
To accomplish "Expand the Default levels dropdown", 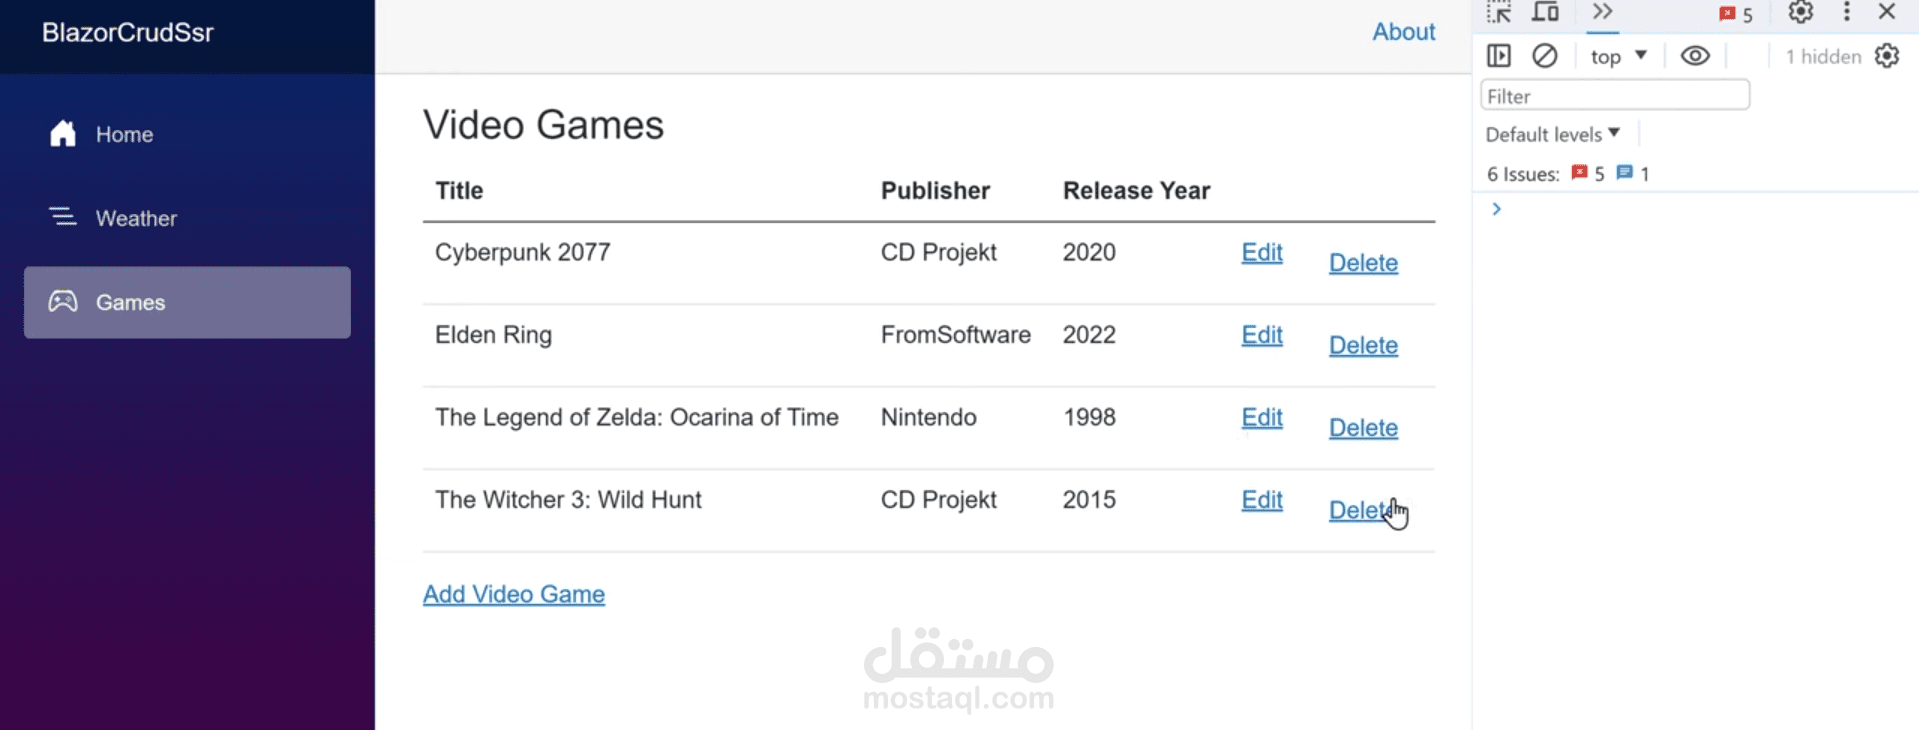I will pos(1552,134).
